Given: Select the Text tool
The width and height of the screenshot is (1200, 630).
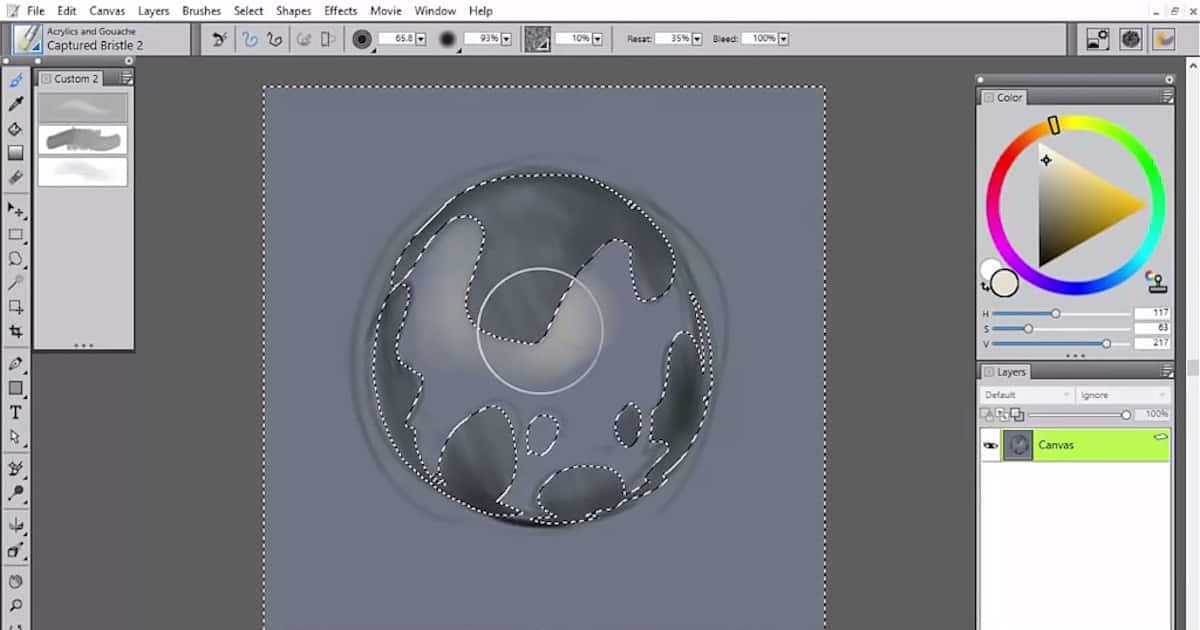Looking at the screenshot, I should point(16,411).
